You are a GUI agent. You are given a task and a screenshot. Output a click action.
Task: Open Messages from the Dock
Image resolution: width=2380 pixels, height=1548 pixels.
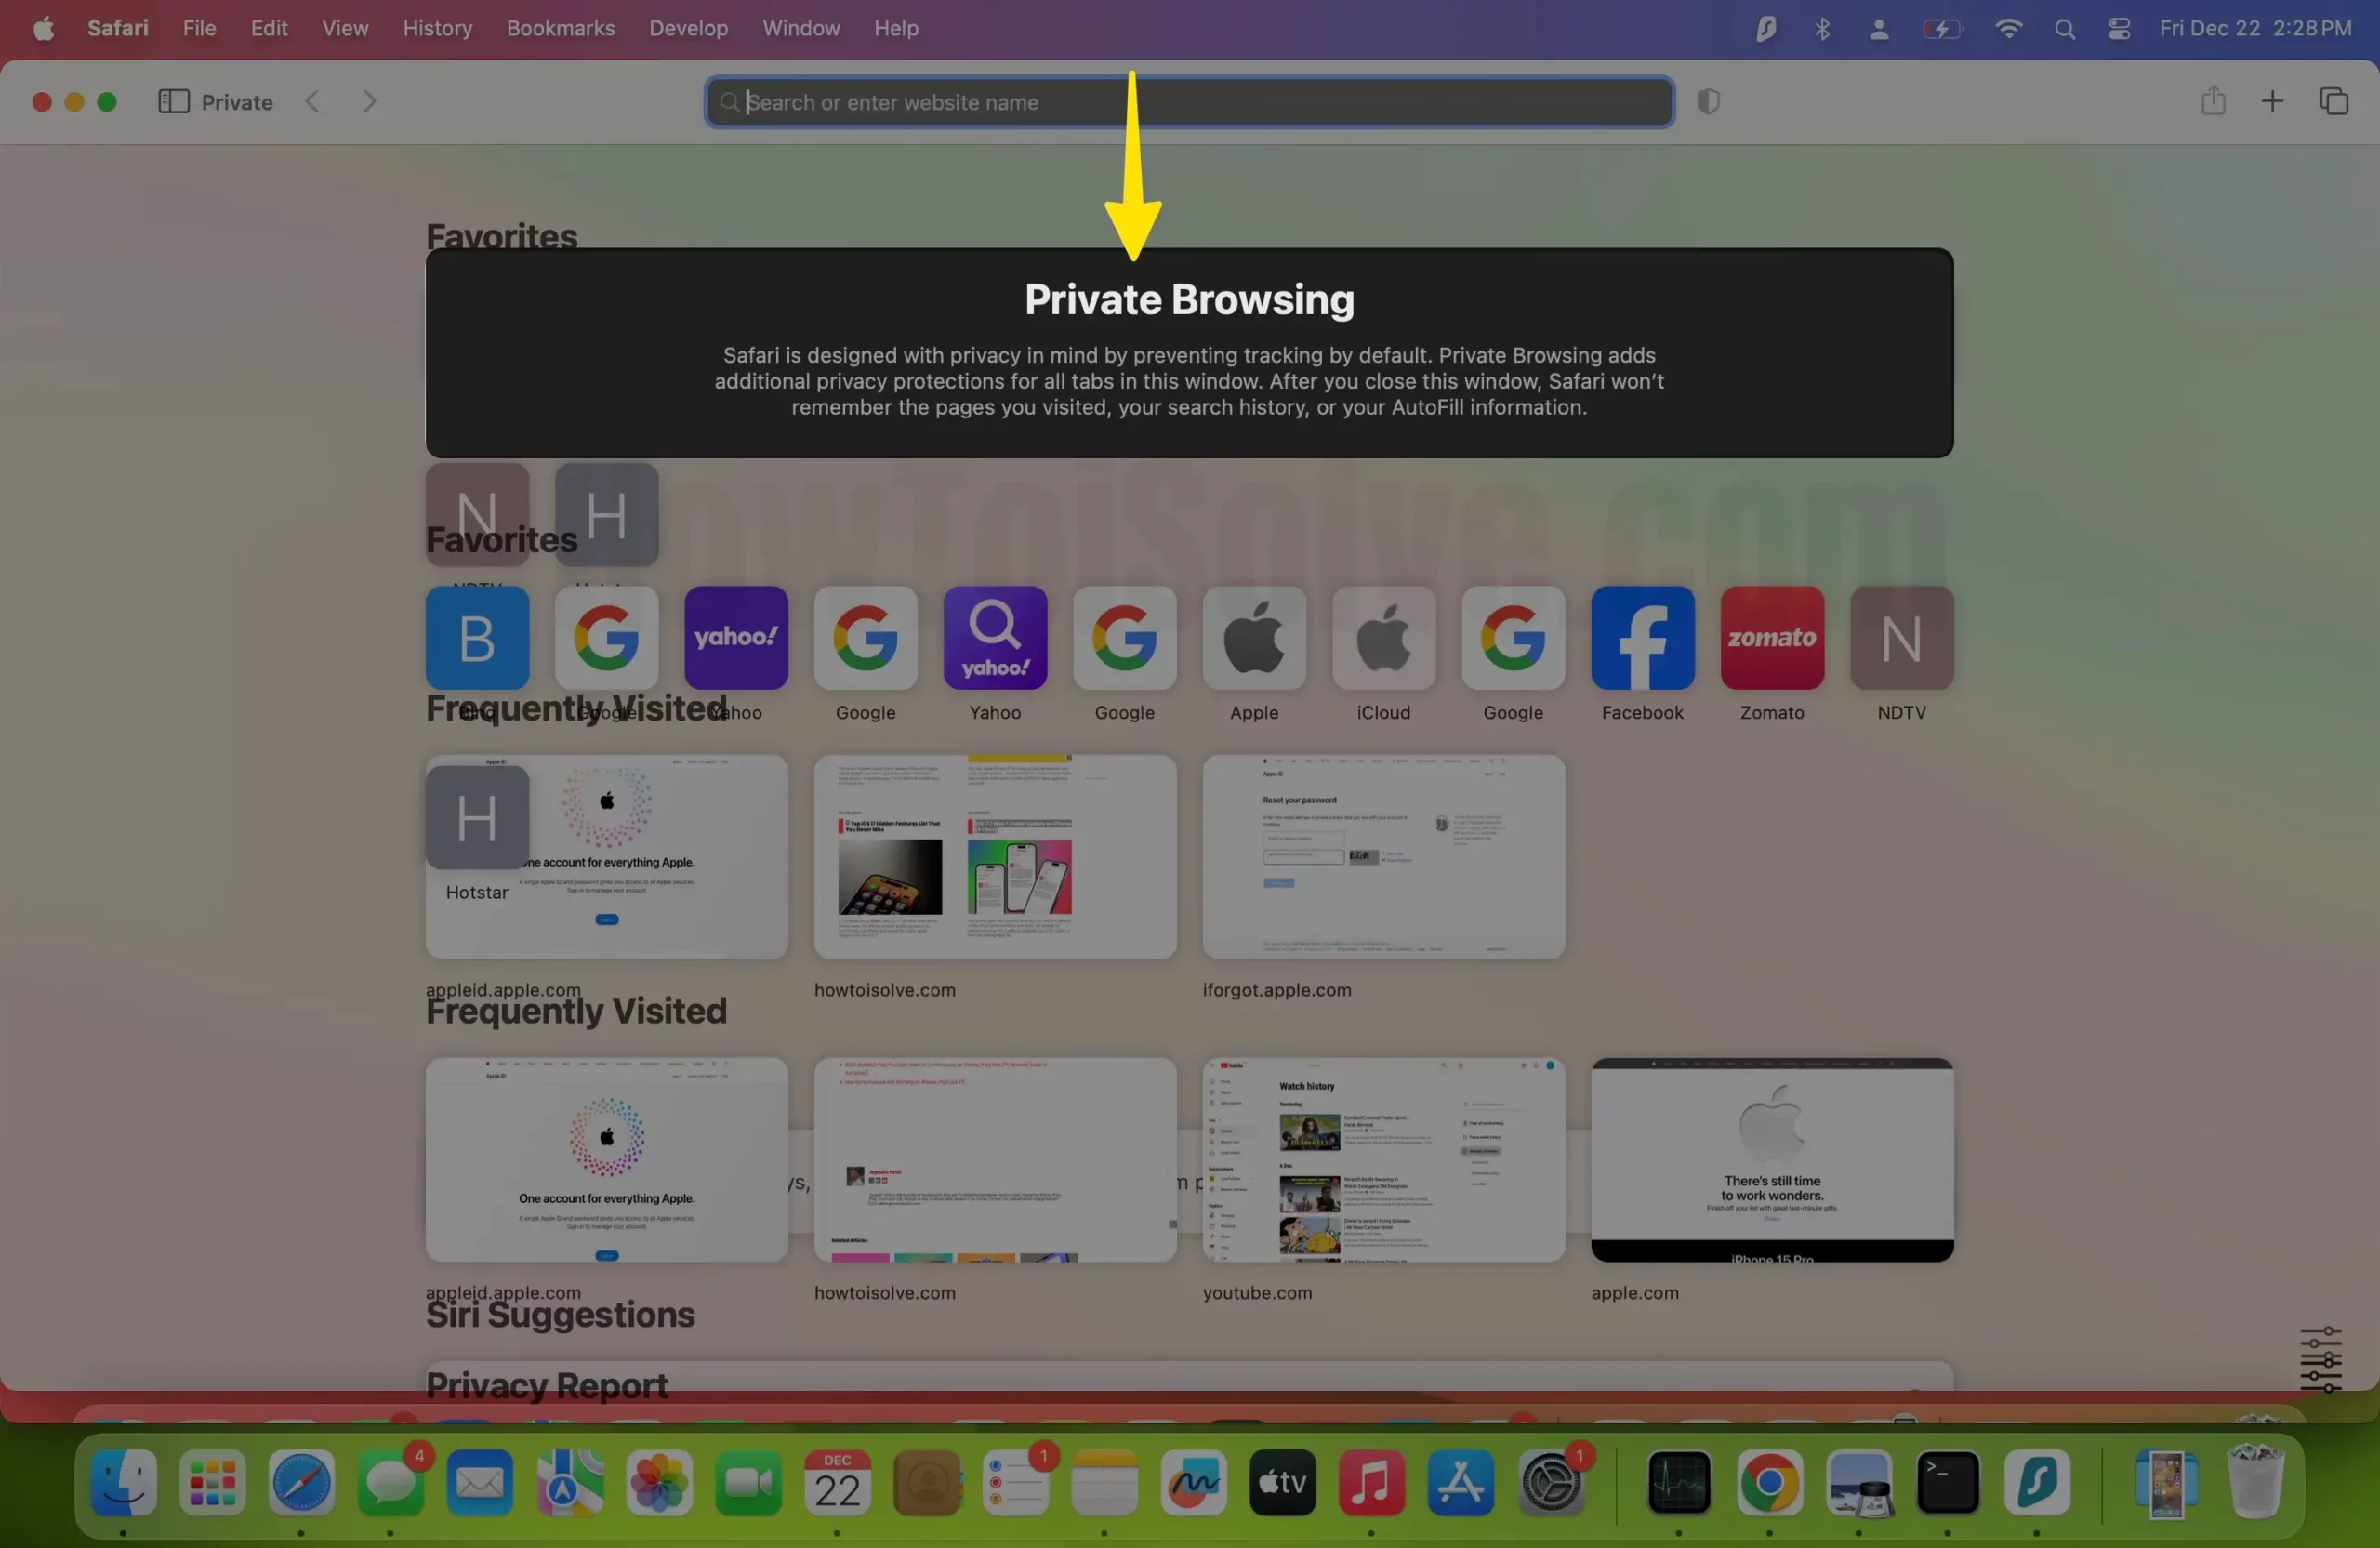click(390, 1482)
